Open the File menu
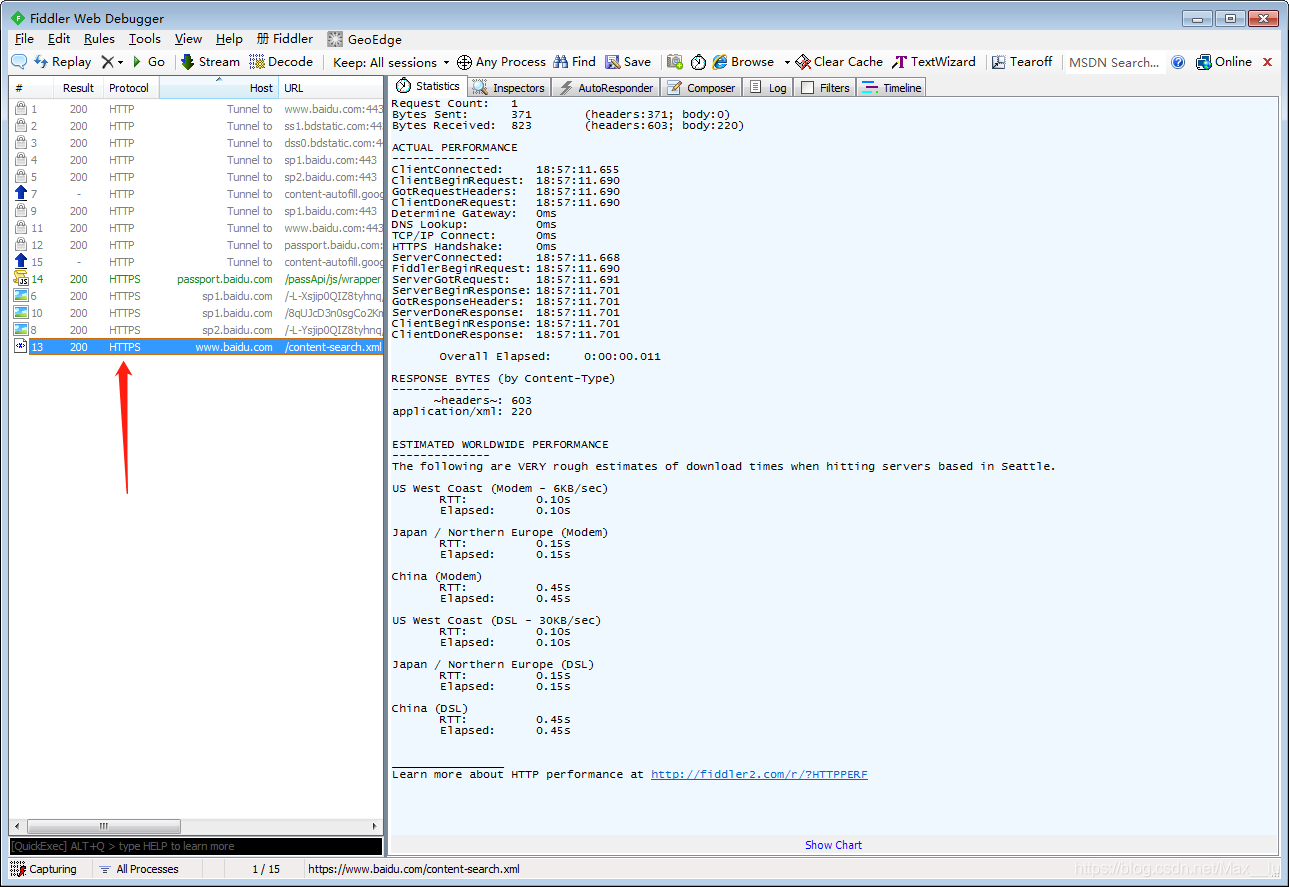Image resolution: width=1289 pixels, height=887 pixels. [x=24, y=39]
